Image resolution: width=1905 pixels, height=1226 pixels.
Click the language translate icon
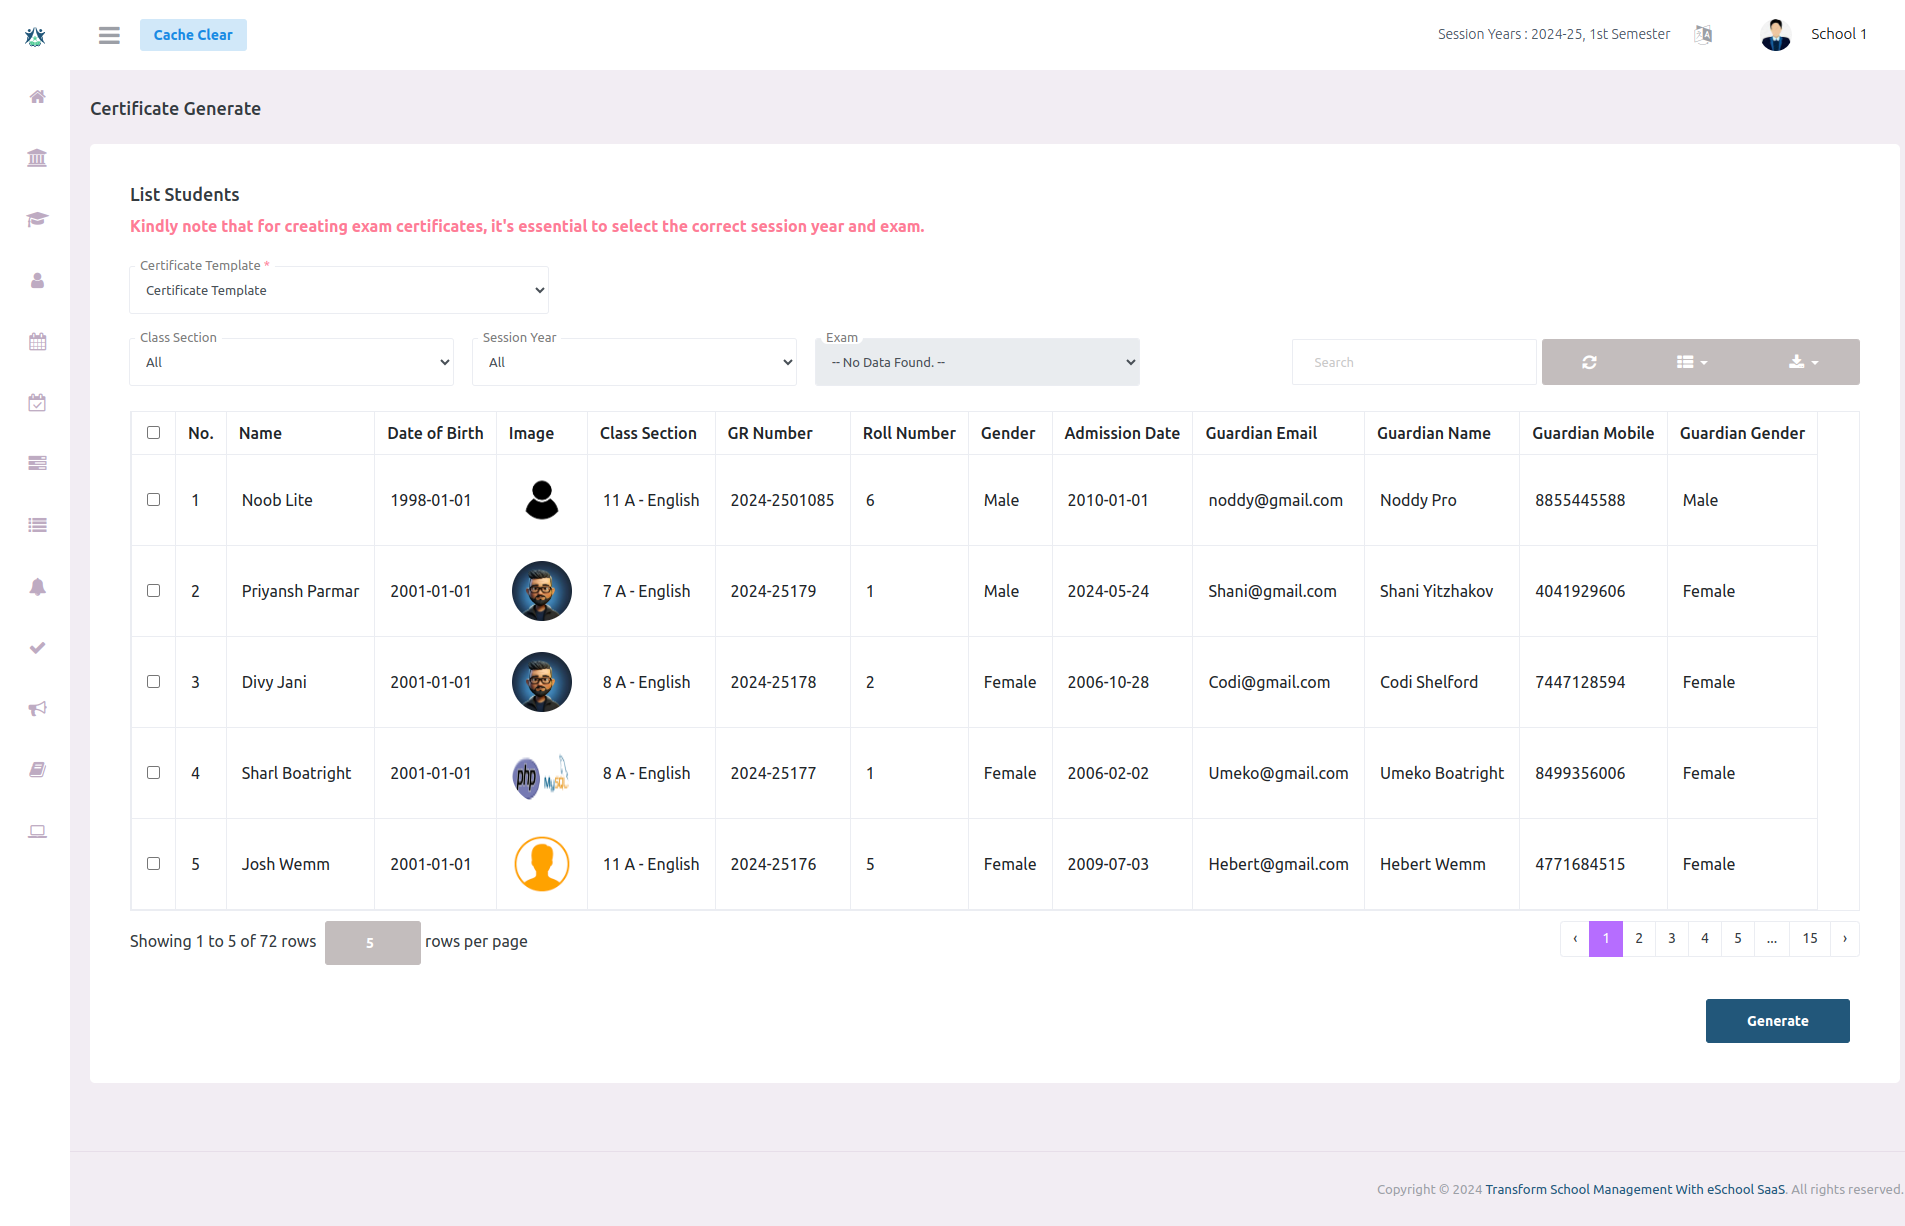(1703, 35)
